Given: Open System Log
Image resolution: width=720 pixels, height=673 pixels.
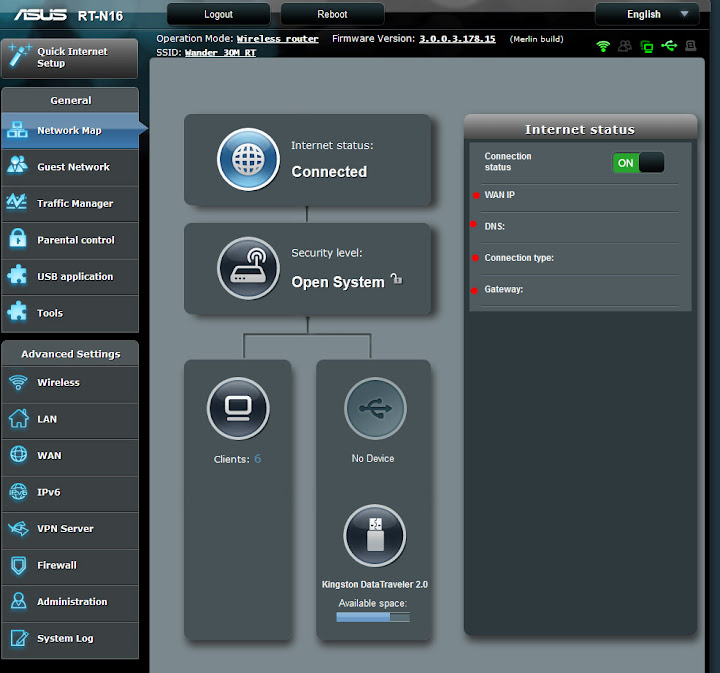Looking at the screenshot, I should click(70, 639).
